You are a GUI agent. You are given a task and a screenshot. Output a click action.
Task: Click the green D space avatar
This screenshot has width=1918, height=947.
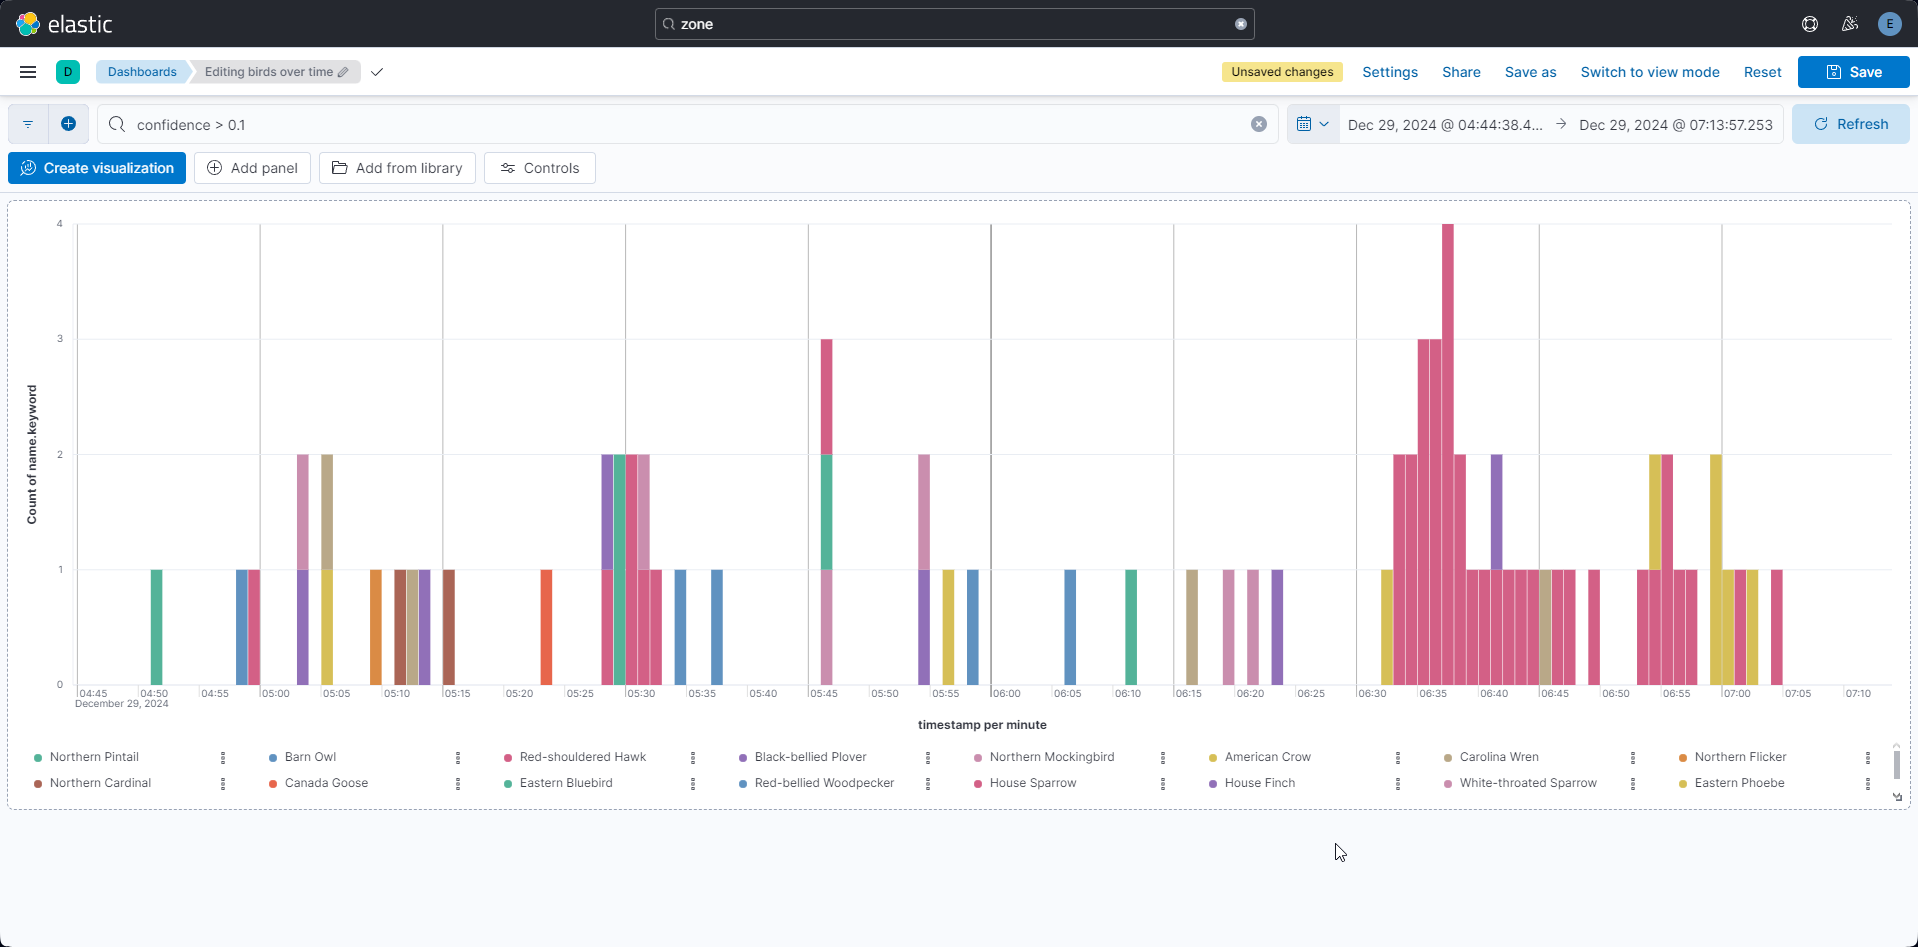pyautogui.click(x=68, y=72)
